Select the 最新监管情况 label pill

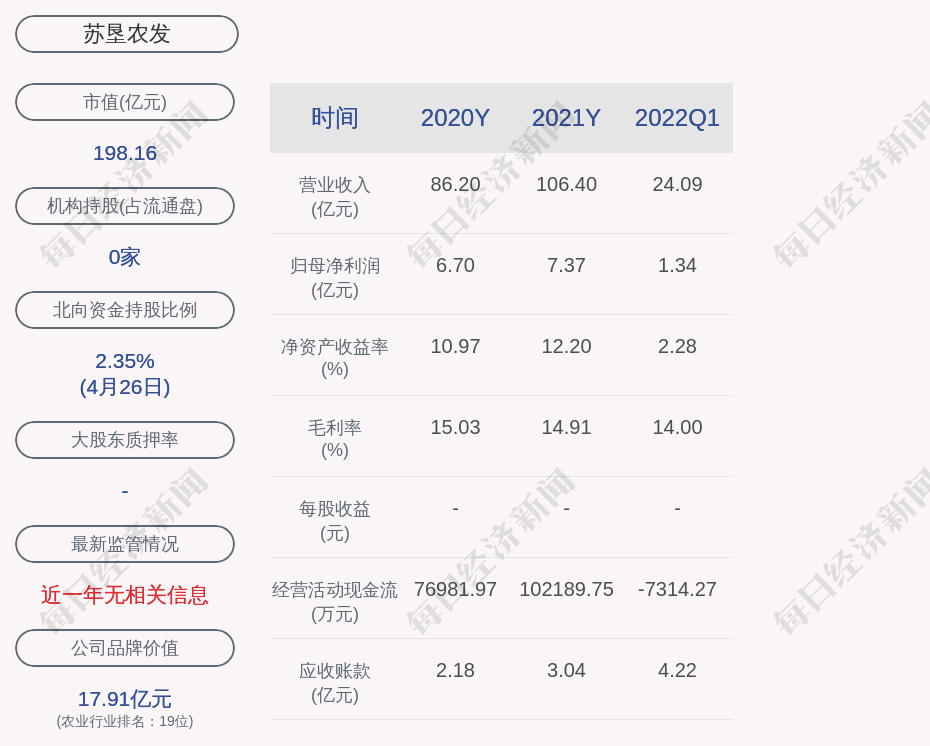125,544
